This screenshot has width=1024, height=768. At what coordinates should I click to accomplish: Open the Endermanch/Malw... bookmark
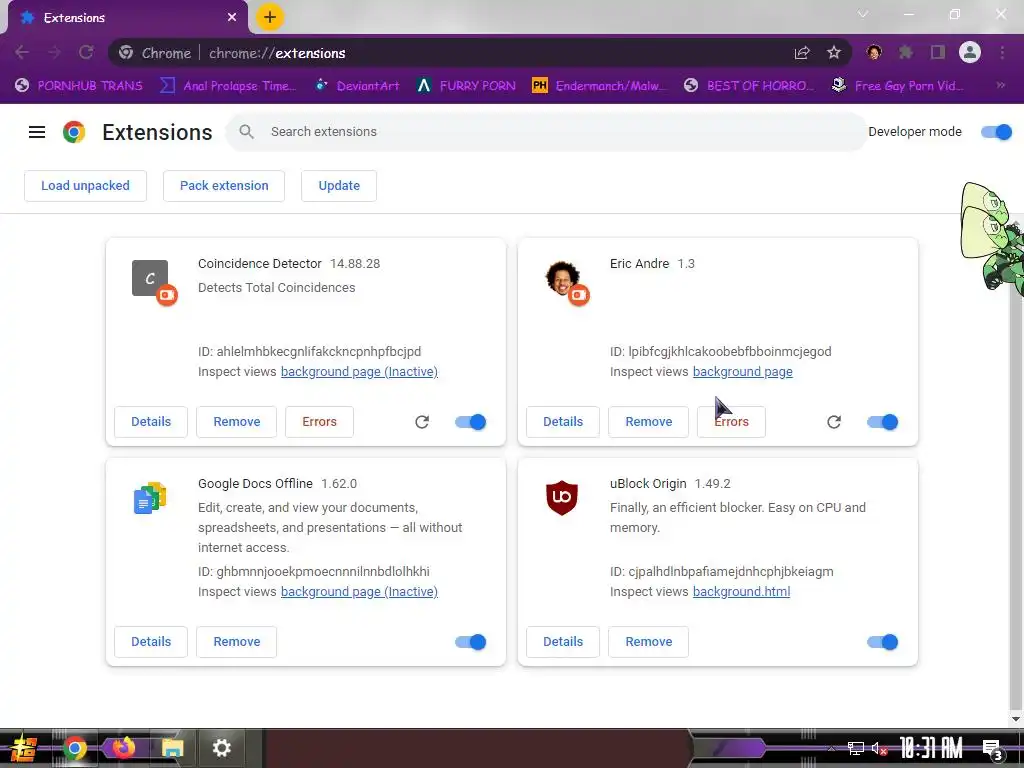click(x=600, y=86)
